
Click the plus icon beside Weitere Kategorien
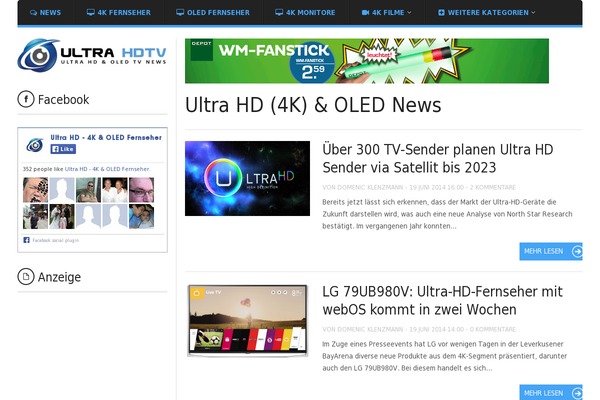(441, 13)
